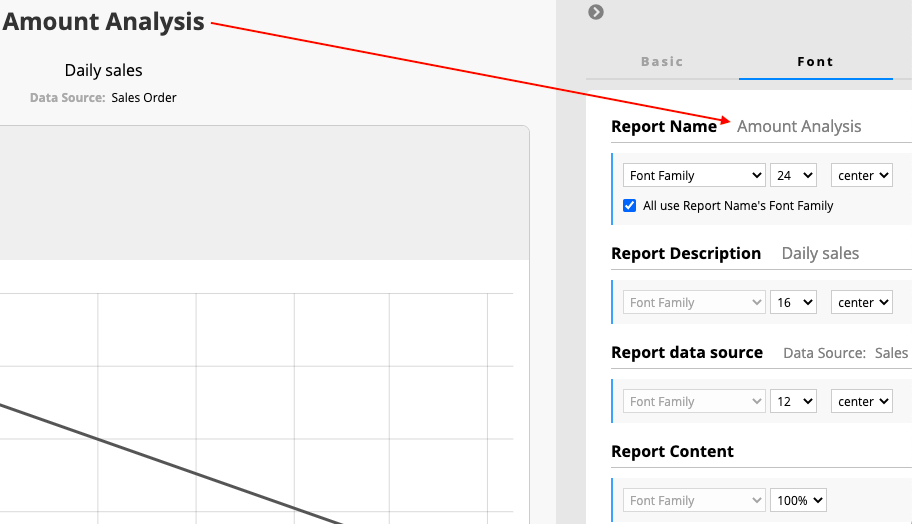Change Report Description font size 16
912x524 pixels.
pyautogui.click(x=793, y=302)
